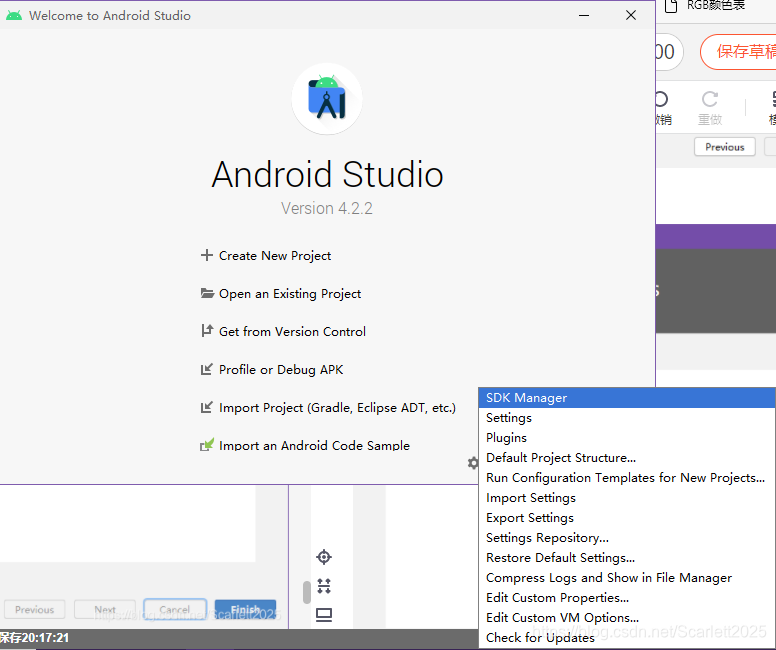The width and height of the screenshot is (776, 650).
Task: Select Run Configuration Templates for New Projects...
Action: [627, 478]
